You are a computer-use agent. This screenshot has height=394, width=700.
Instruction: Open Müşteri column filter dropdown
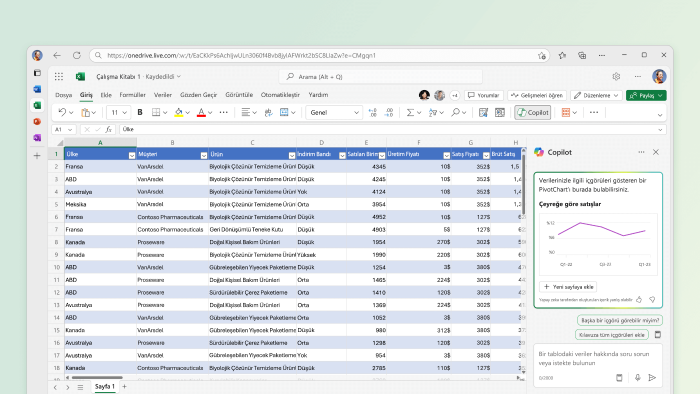(204, 155)
